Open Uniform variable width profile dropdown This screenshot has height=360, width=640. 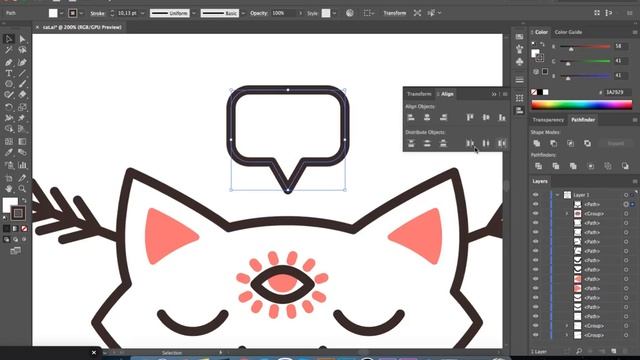(194, 13)
